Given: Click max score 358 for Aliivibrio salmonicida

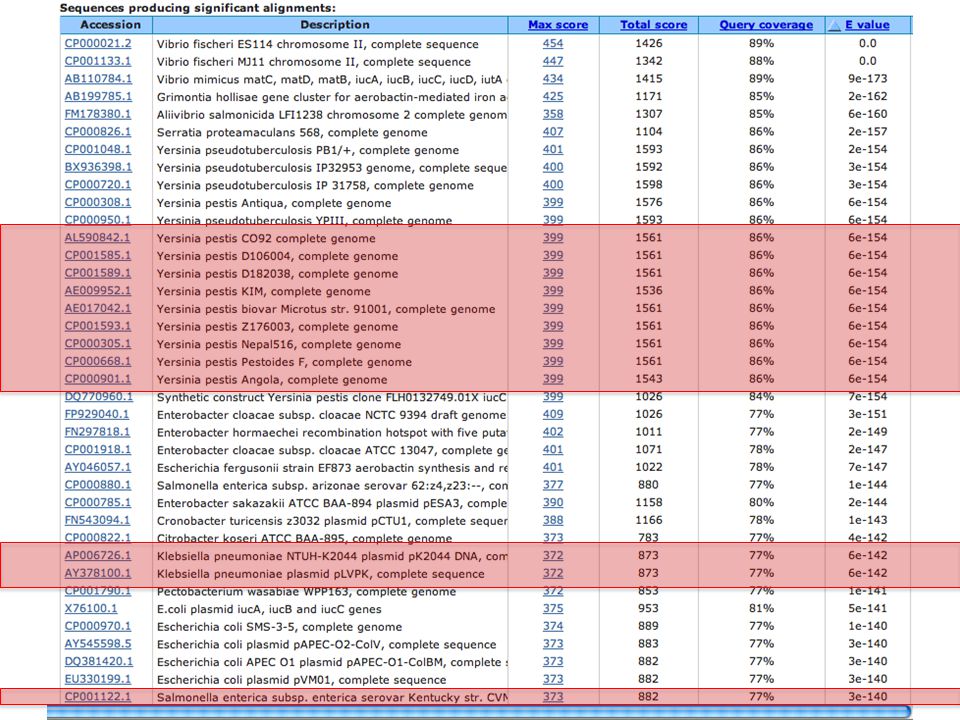Looking at the screenshot, I should click(x=553, y=114).
